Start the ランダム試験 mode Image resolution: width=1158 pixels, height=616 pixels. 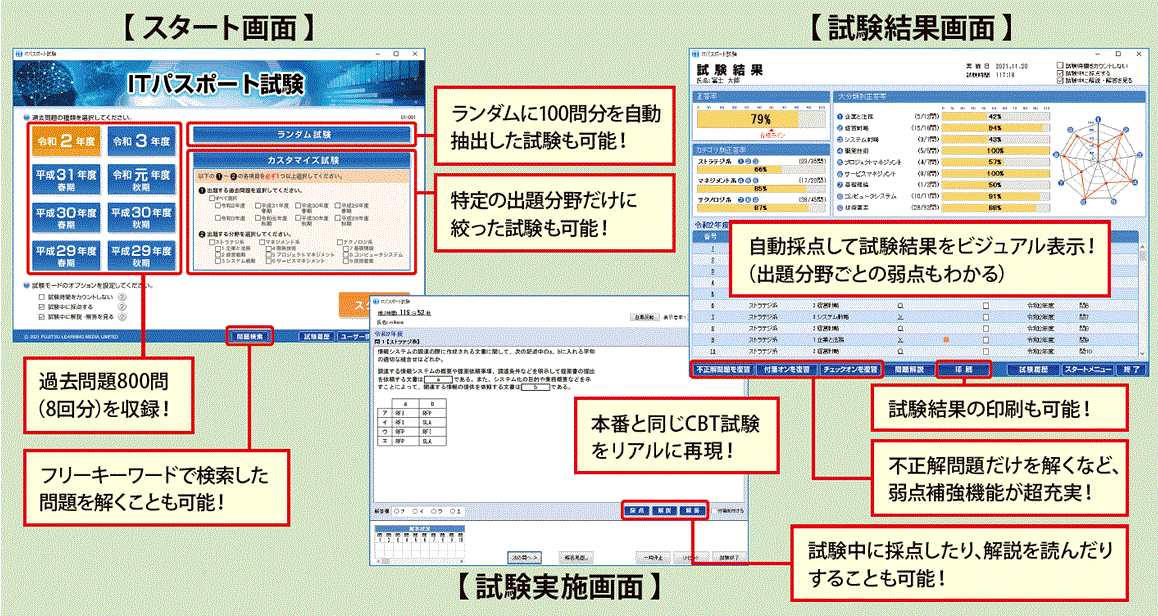click(304, 135)
